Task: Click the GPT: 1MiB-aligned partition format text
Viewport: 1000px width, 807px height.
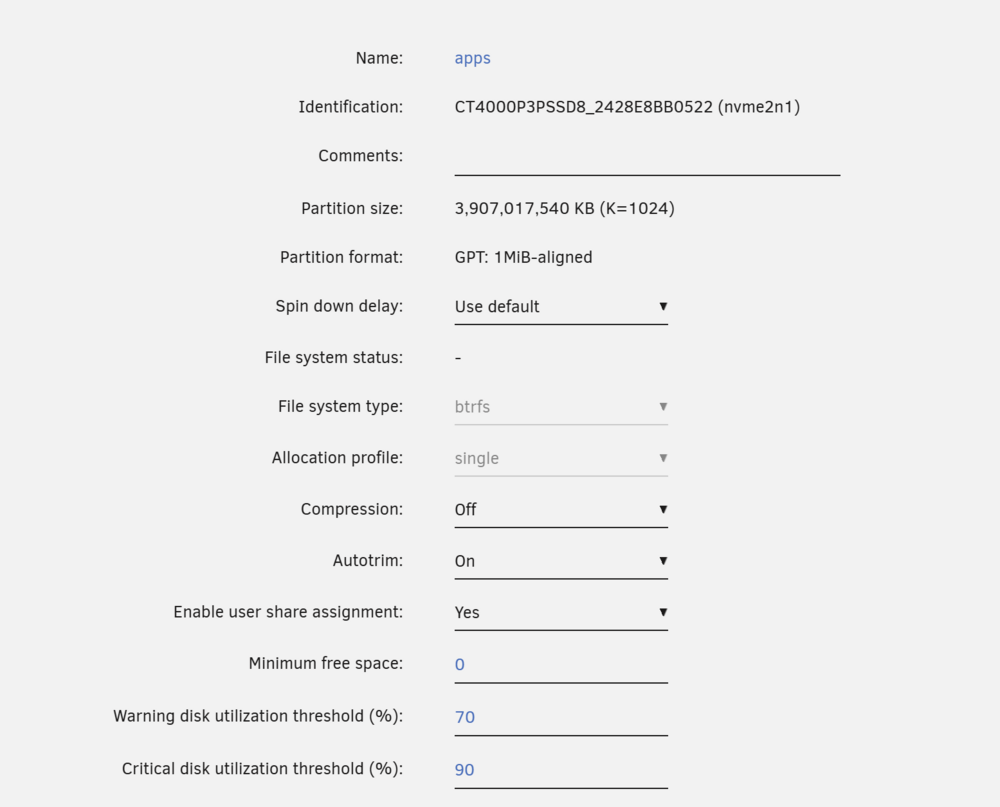Action: [524, 258]
